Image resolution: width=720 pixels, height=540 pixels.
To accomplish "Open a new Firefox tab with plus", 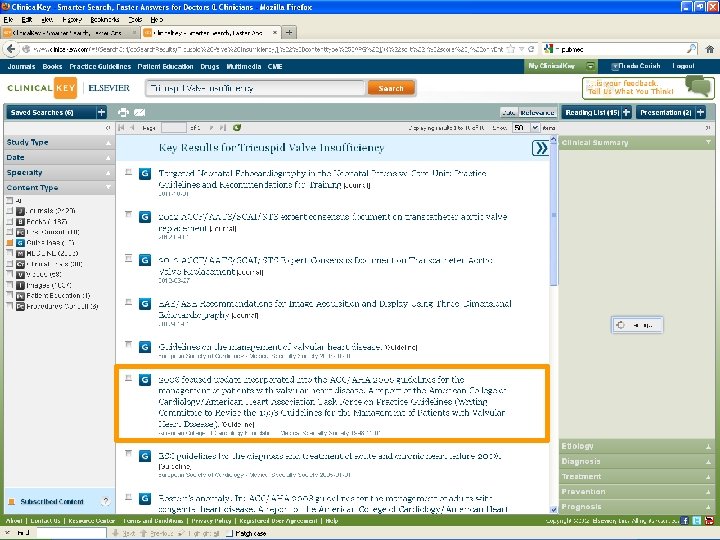I will (289, 32).
